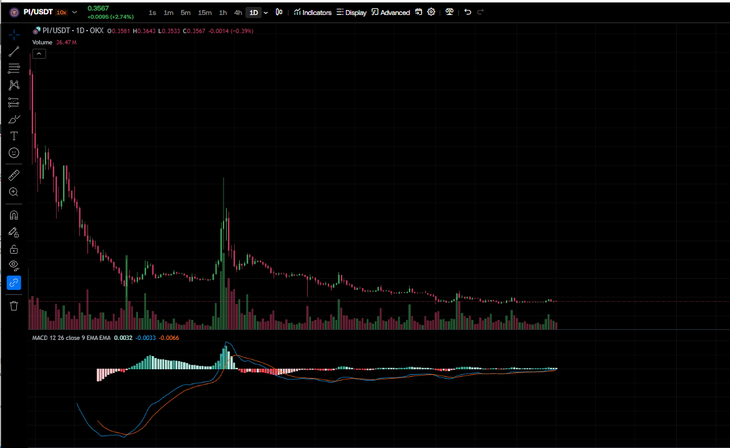Screen dimensions: 730x448
Task: Open the Indicators menu
Action: (x=312, y=13)
